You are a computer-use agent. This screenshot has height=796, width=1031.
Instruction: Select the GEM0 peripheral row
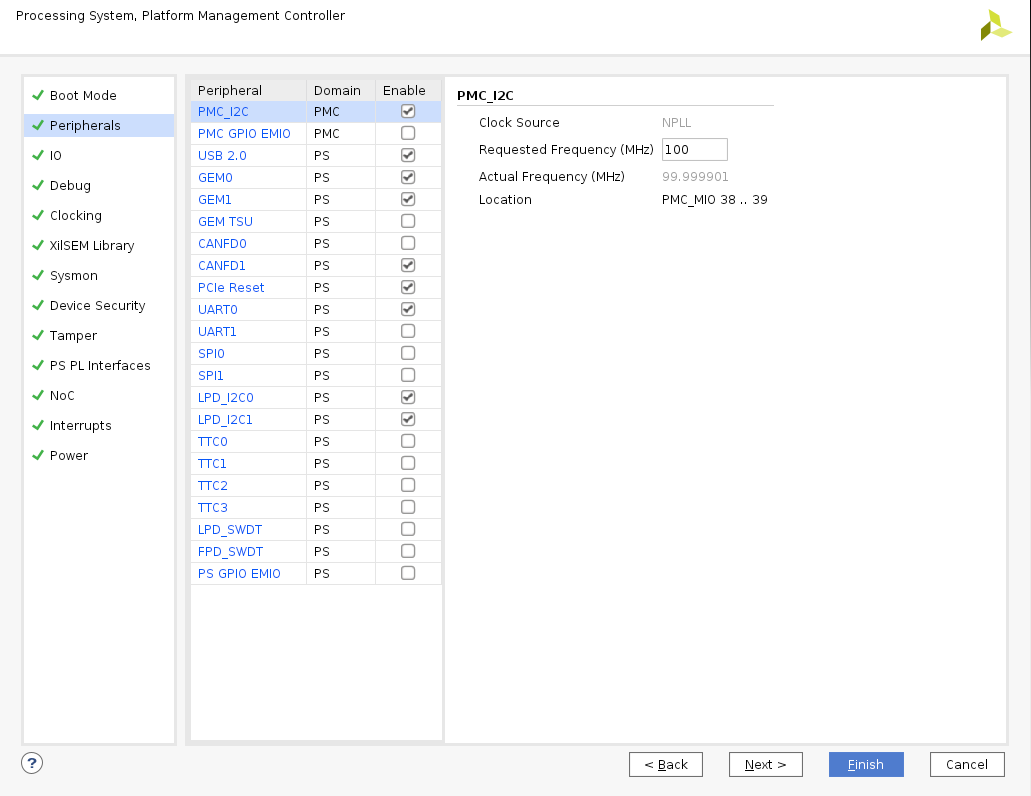[215, 178]
